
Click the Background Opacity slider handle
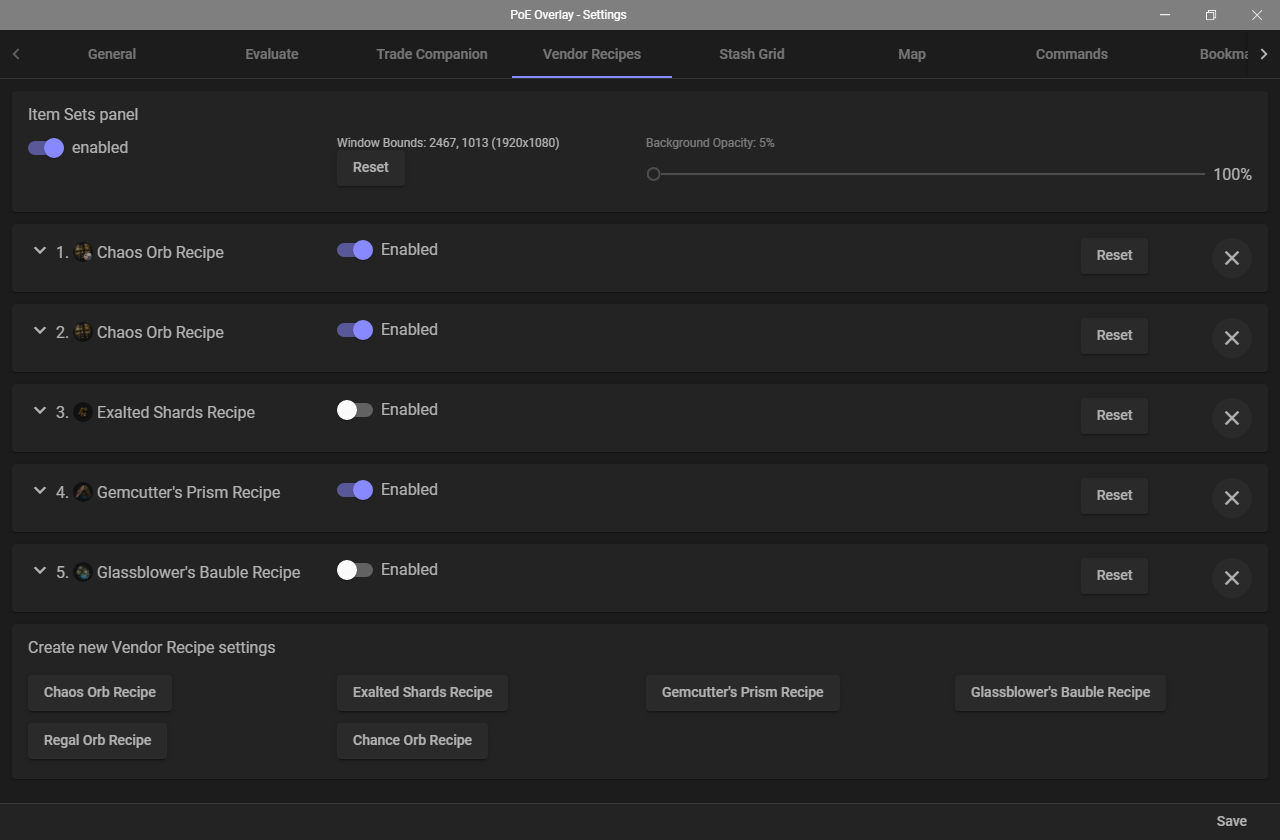tap(654, 174)
